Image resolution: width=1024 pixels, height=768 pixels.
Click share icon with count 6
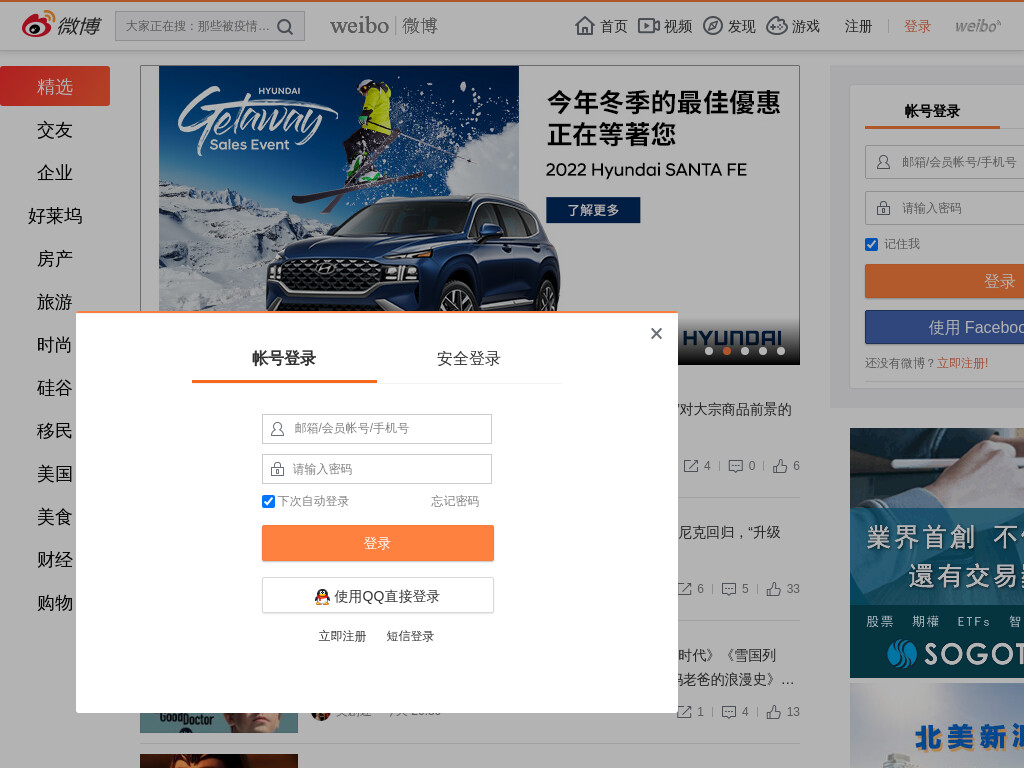pyautogui.click(x=684, y=589)
